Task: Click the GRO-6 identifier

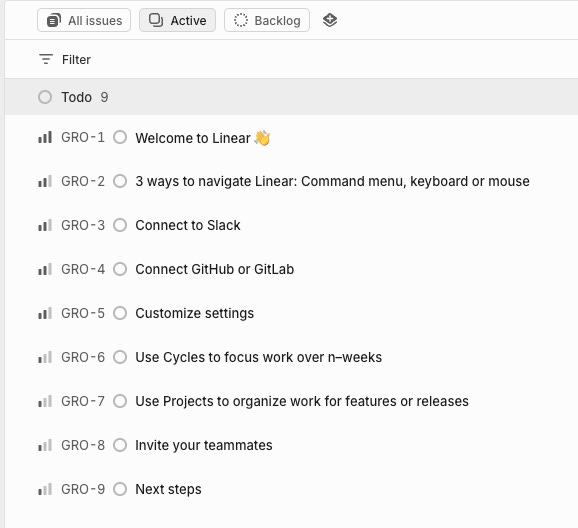Action: pyautogui.click(x=83, y=357)
